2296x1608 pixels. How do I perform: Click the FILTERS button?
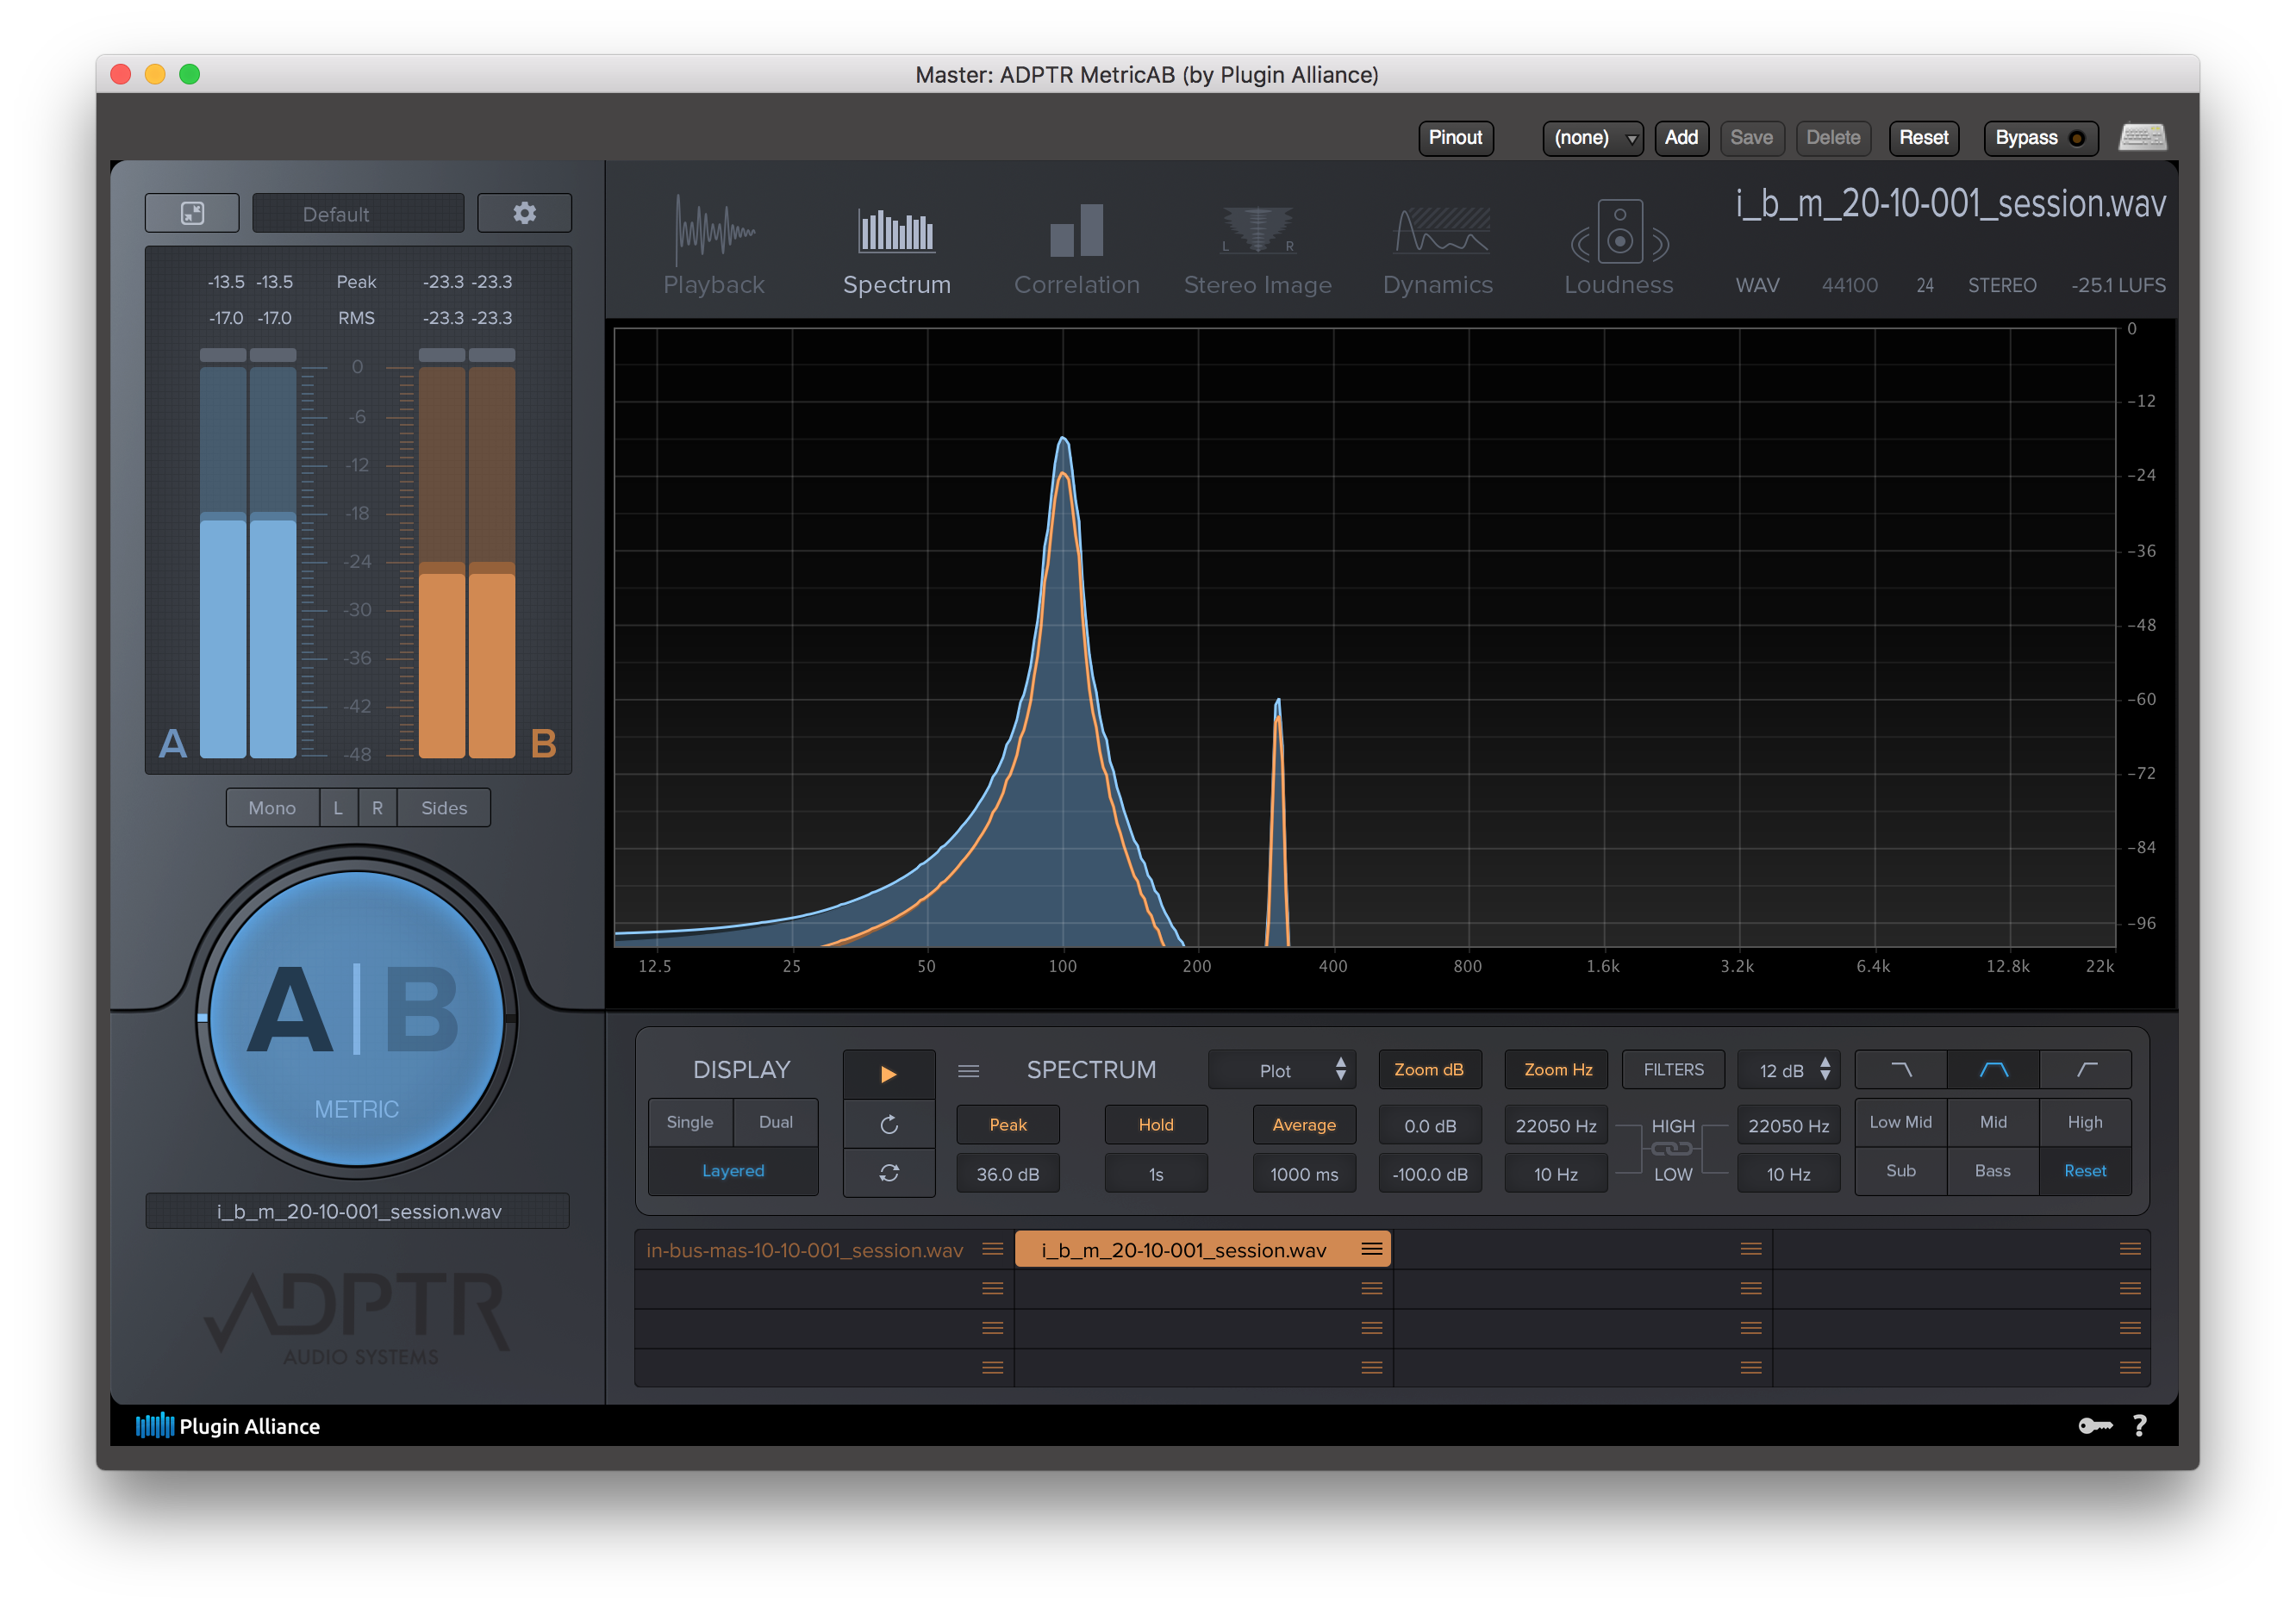tap(1673, 1070)
